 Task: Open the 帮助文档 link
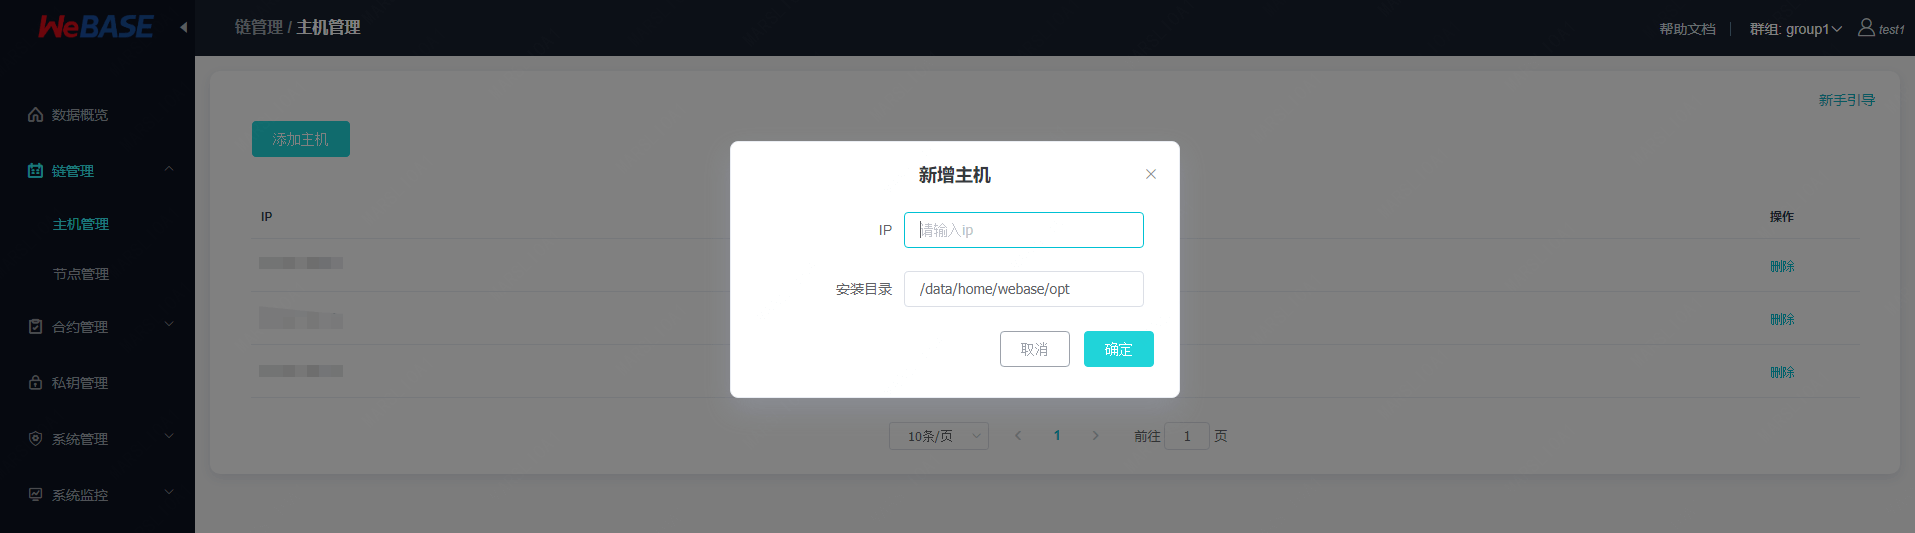1687,29
